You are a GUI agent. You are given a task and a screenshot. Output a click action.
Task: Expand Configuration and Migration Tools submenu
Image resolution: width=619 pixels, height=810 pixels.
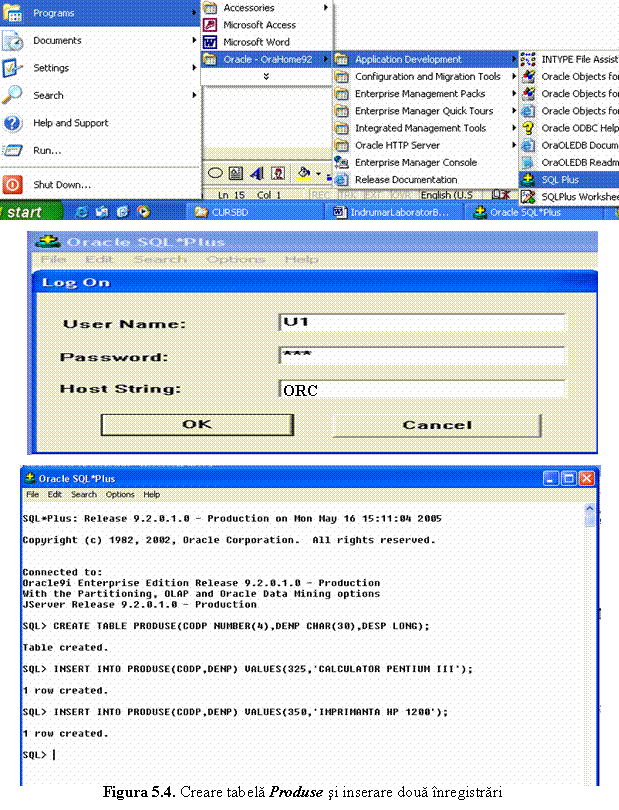[426, 76]
